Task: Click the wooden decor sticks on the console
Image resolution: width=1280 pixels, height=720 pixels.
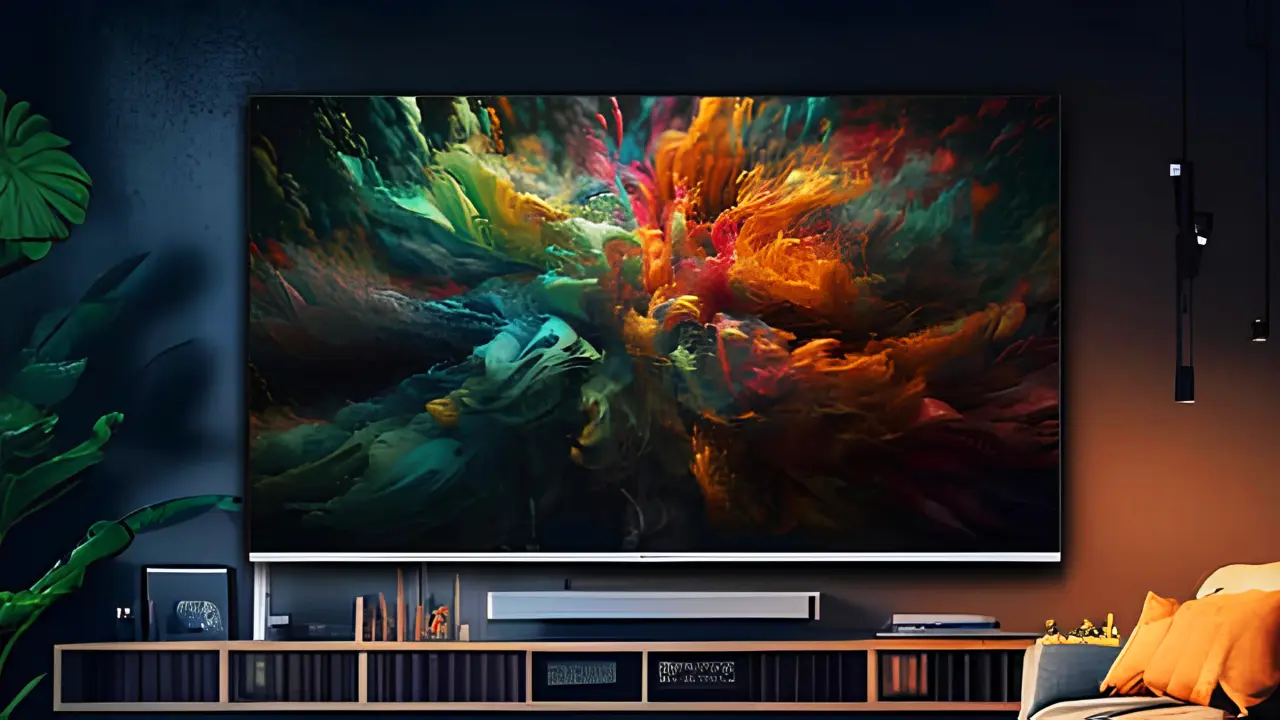Action: pyautogui.click(x=400, y=605)
